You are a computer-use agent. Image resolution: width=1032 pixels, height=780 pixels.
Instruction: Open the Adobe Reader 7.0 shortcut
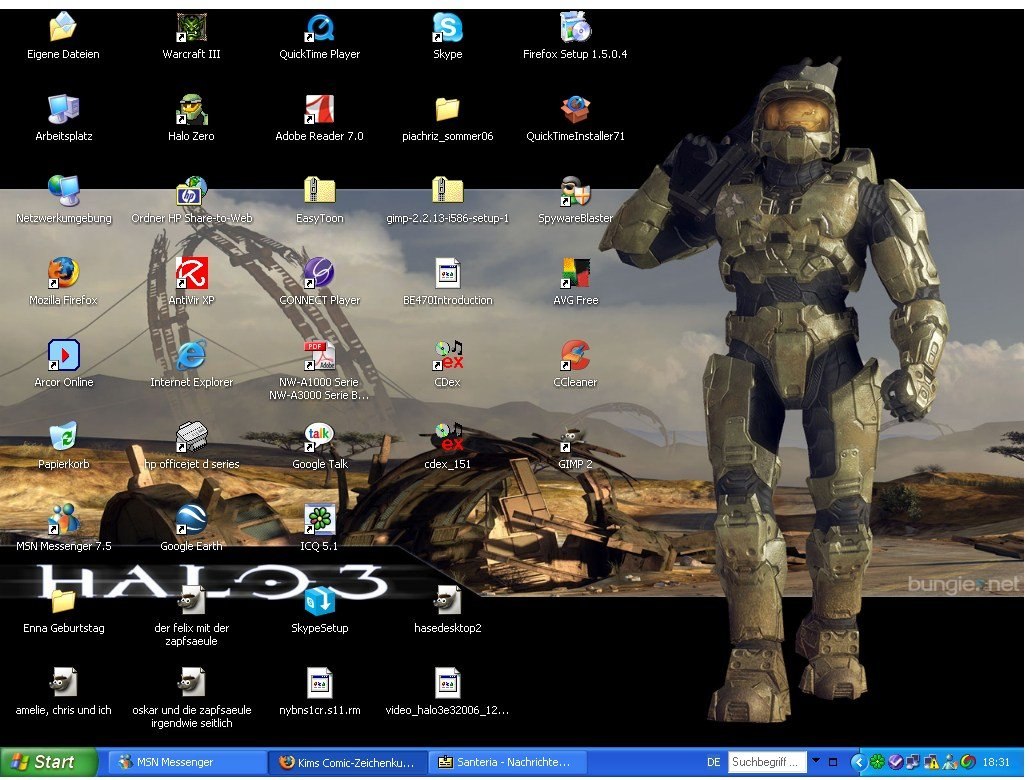click(x=319, y=110)
